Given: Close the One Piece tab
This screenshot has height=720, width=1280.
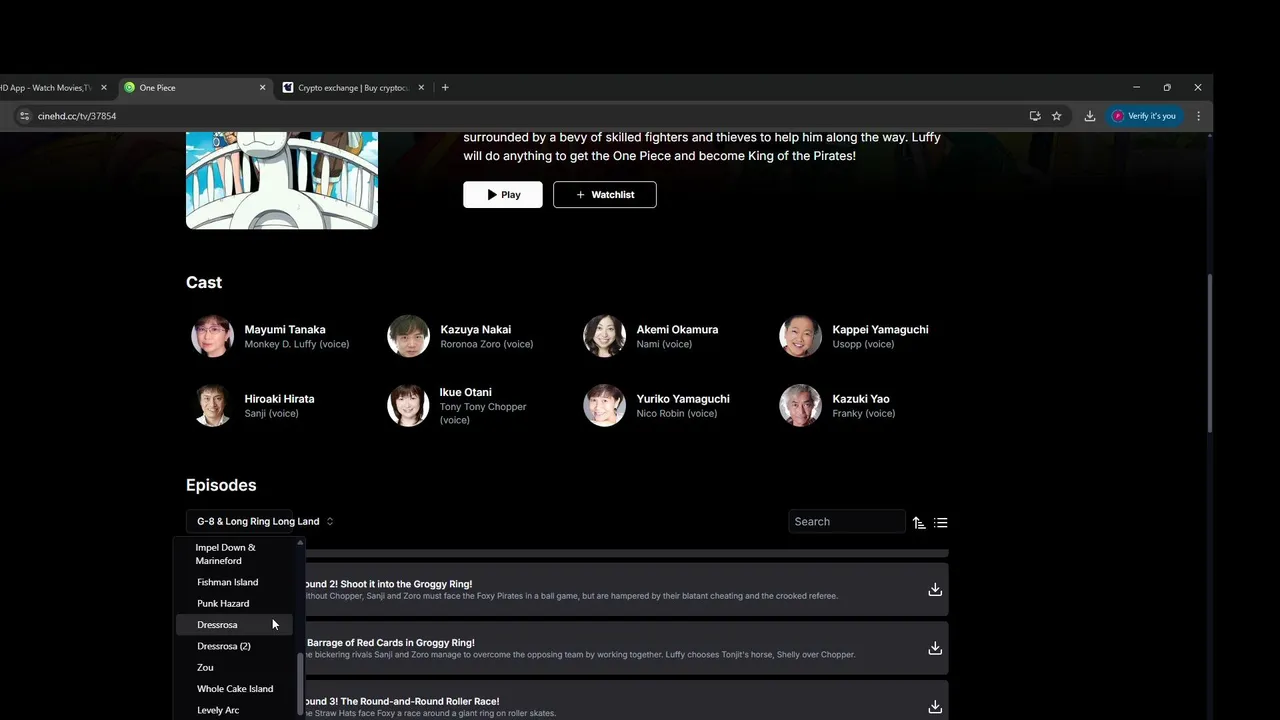Looking at the screenshot, I should (x=263, y=88).
